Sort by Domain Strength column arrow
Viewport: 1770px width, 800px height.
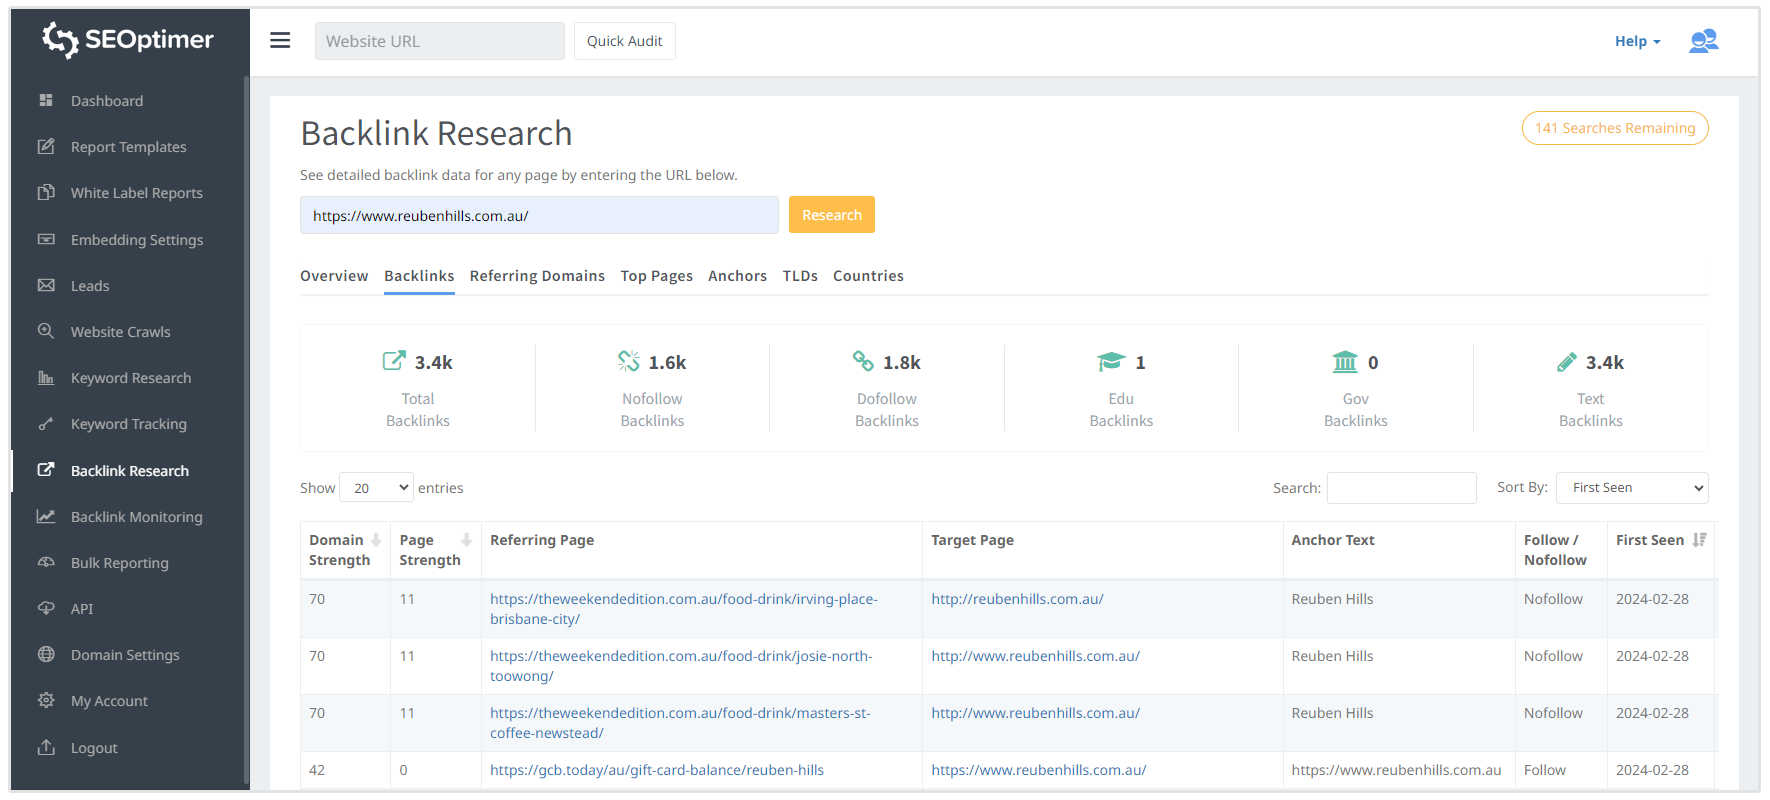coord(376,540)
